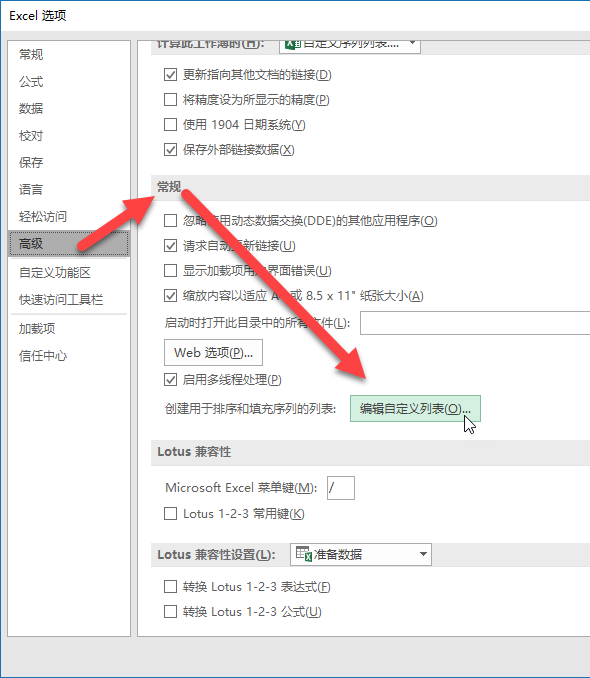Expand the Lotus 兼容性设置 sheet dropdown
The image size is (590, 678).
point(361,554)
